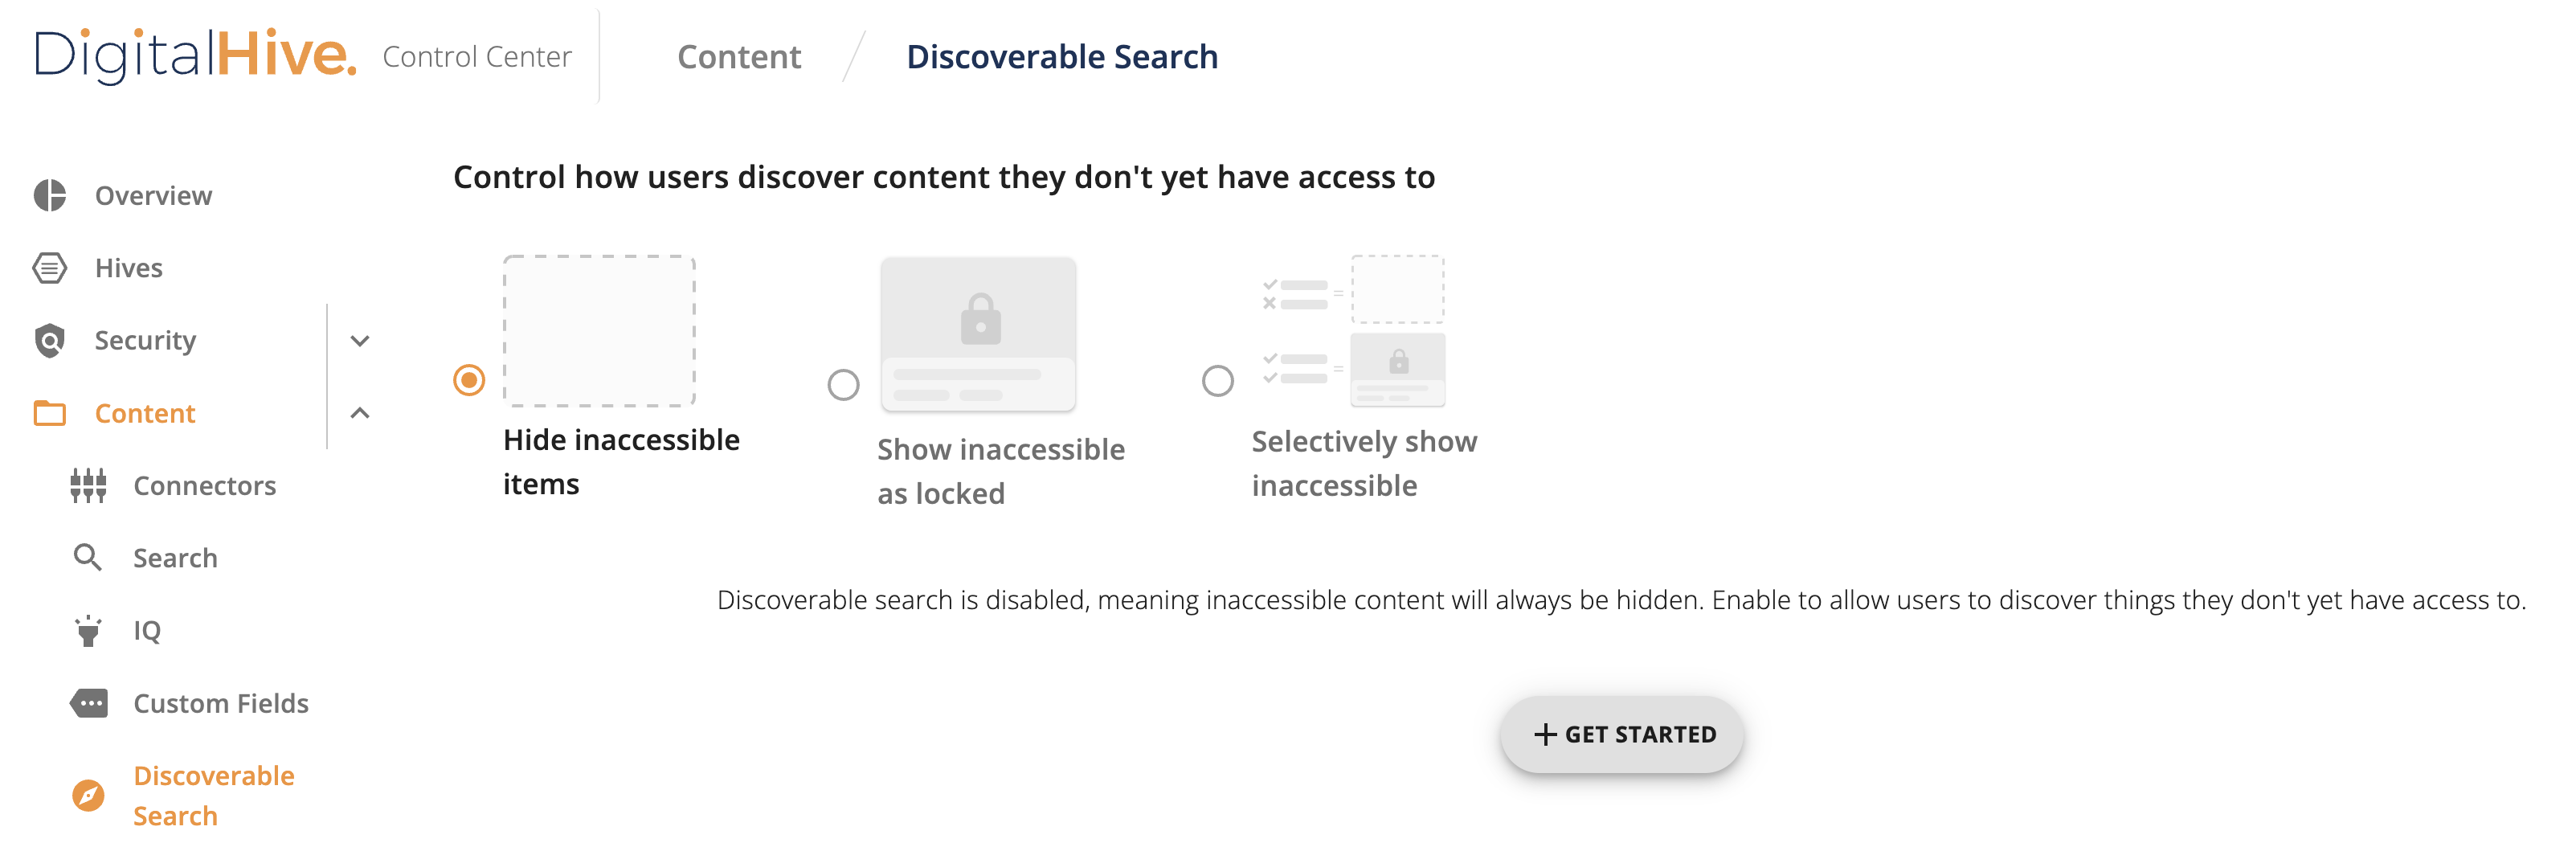
Task: Select Hide inaccessible items radio button
Action: 469,380
